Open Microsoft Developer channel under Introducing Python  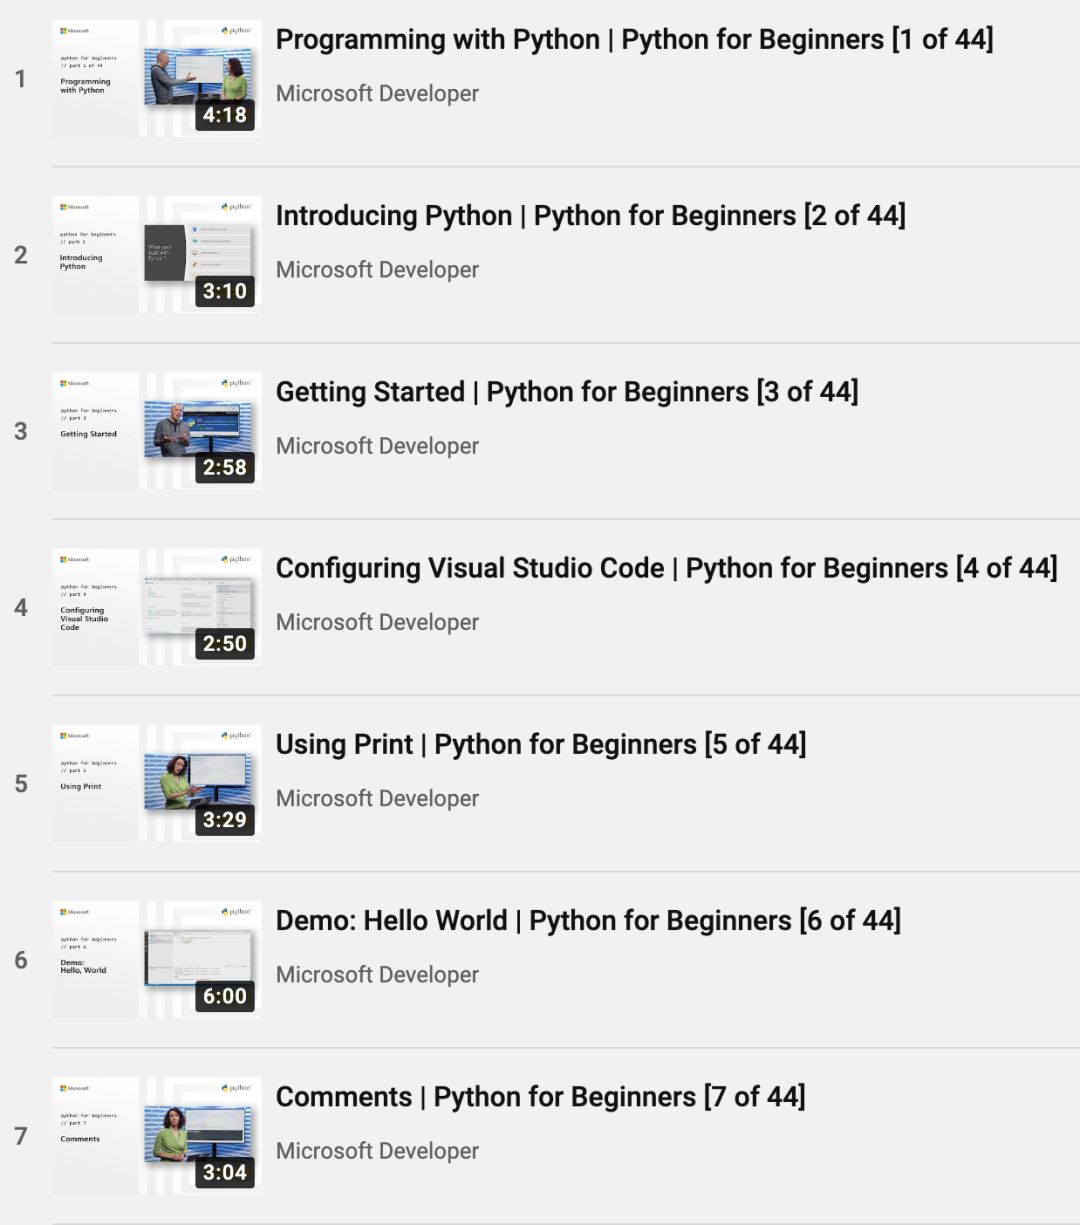pos(377,270)
